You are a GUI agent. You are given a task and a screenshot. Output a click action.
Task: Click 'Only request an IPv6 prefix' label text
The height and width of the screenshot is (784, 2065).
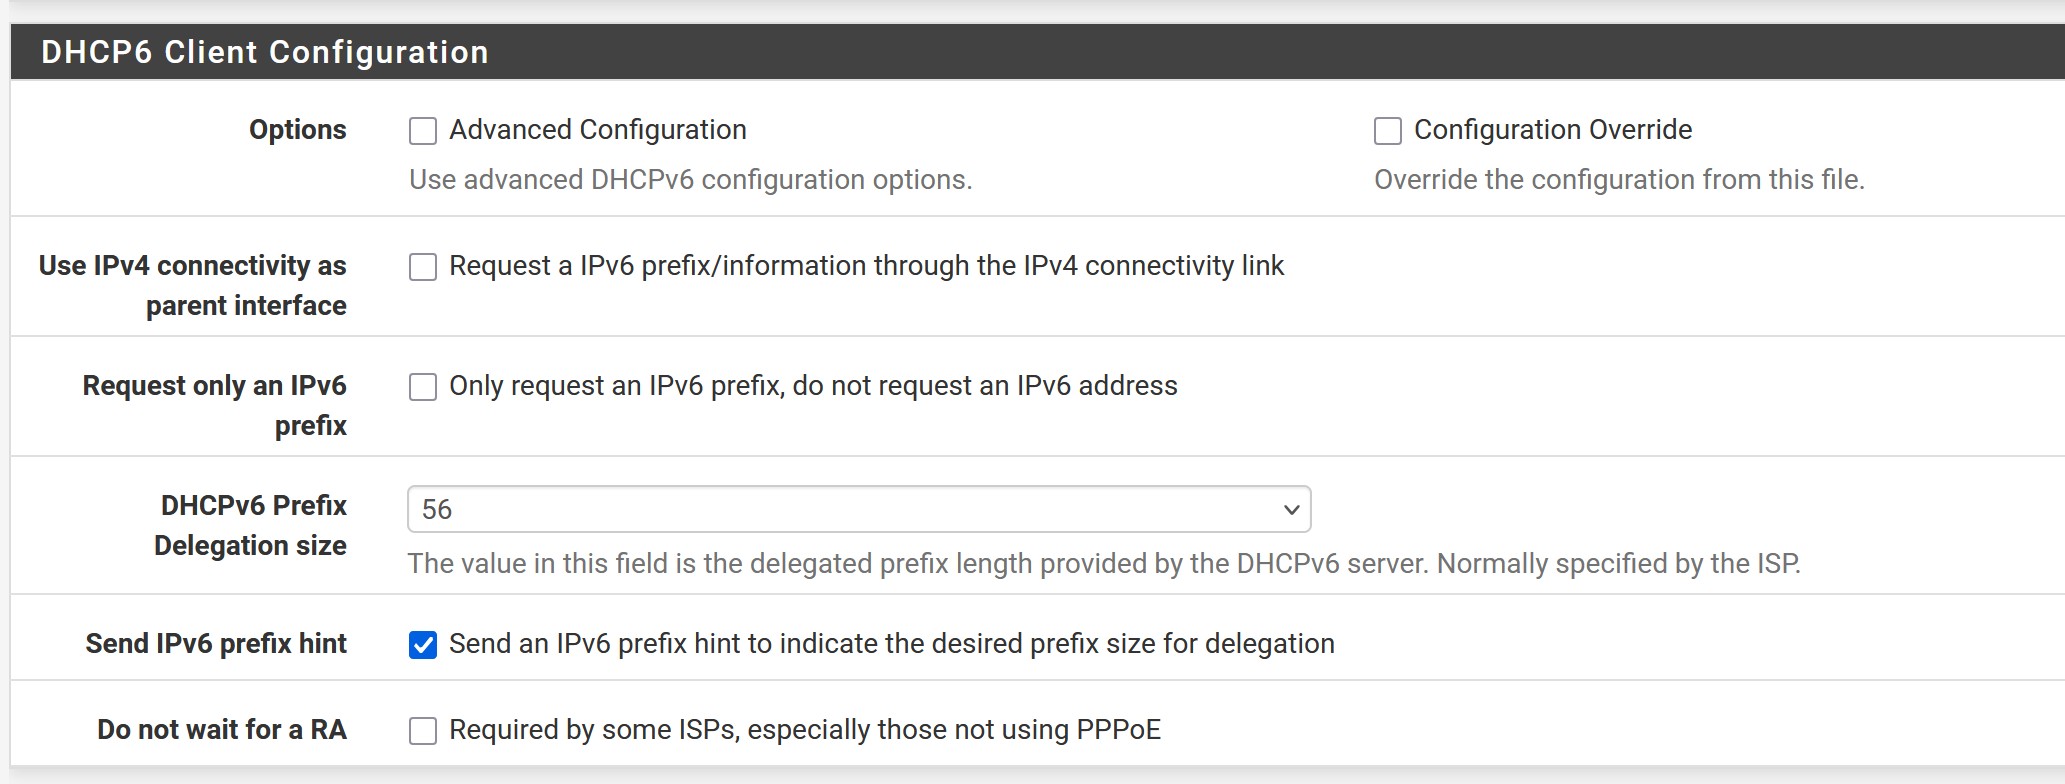(813, 386)
